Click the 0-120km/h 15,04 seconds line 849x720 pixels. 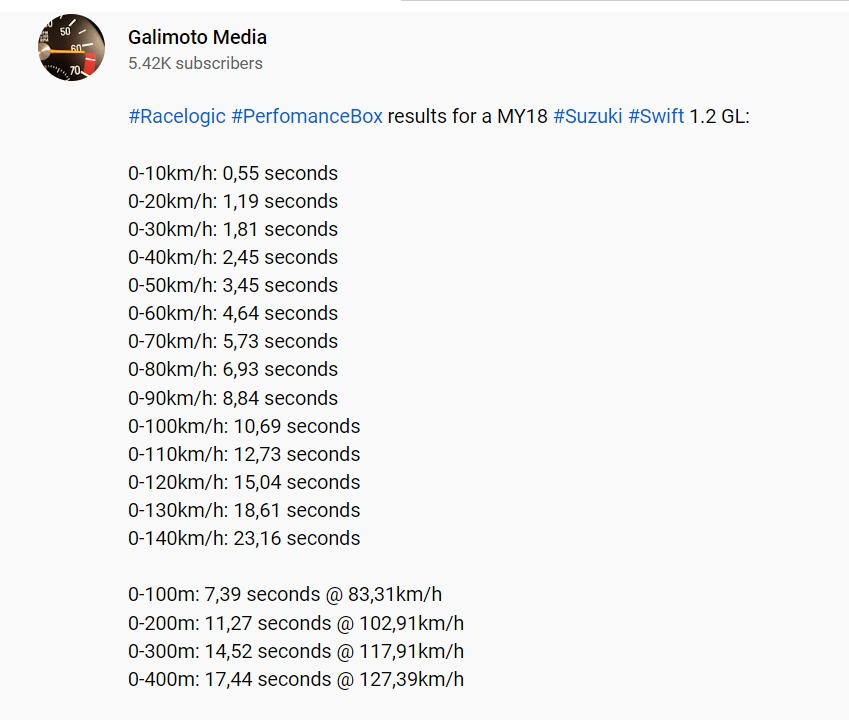(244, 482)
